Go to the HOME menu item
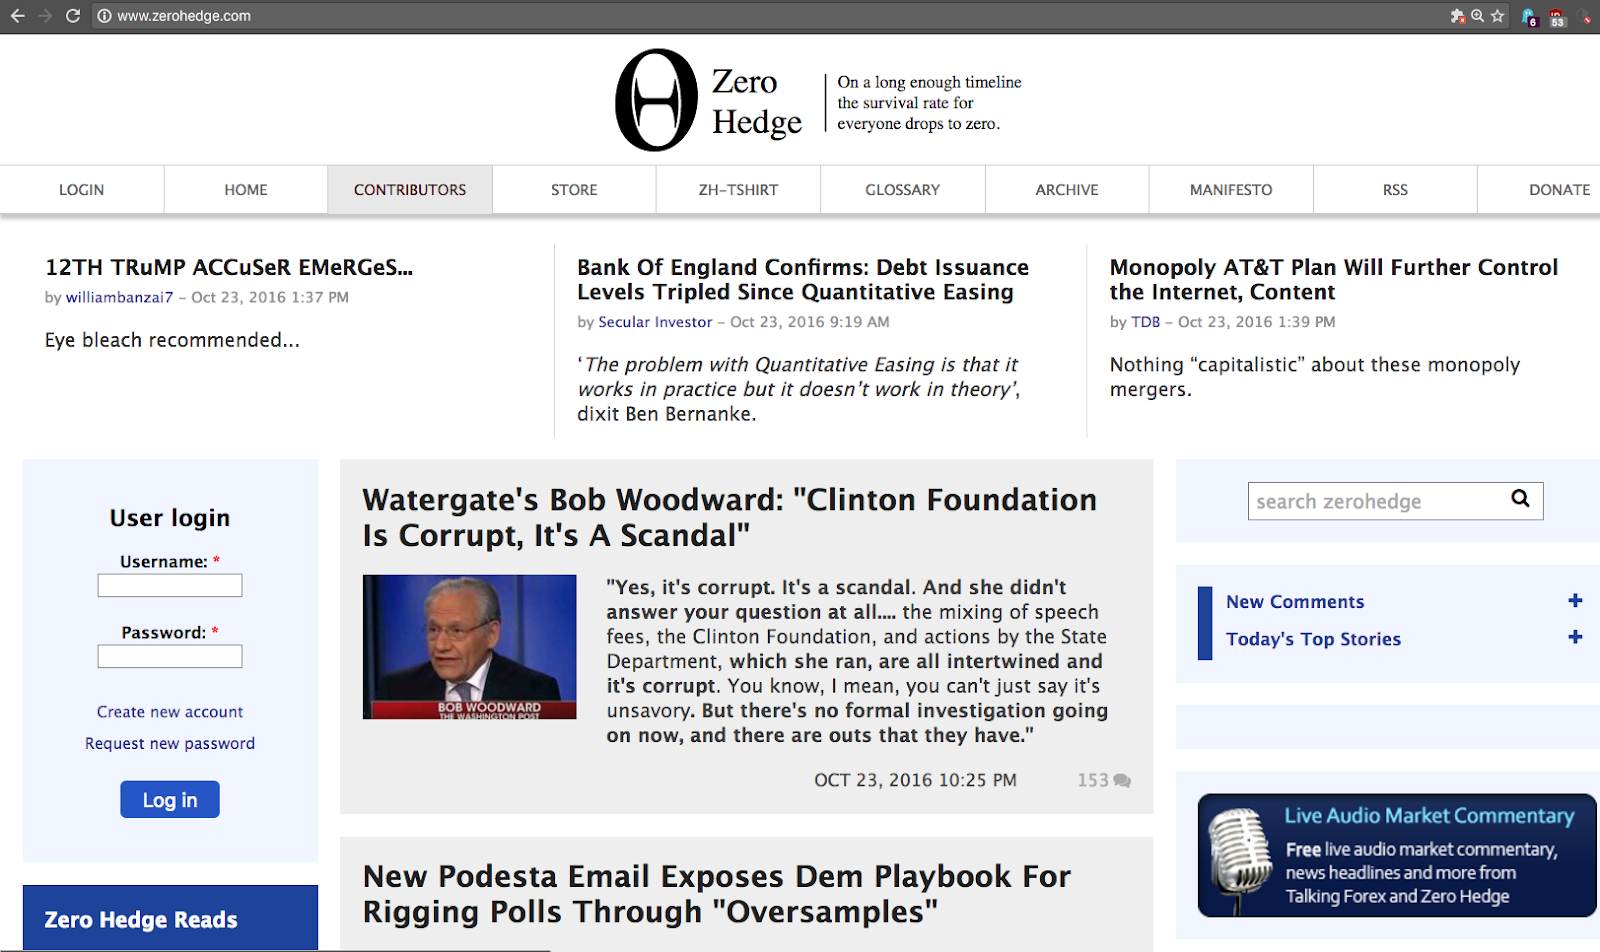 (246, 190)
